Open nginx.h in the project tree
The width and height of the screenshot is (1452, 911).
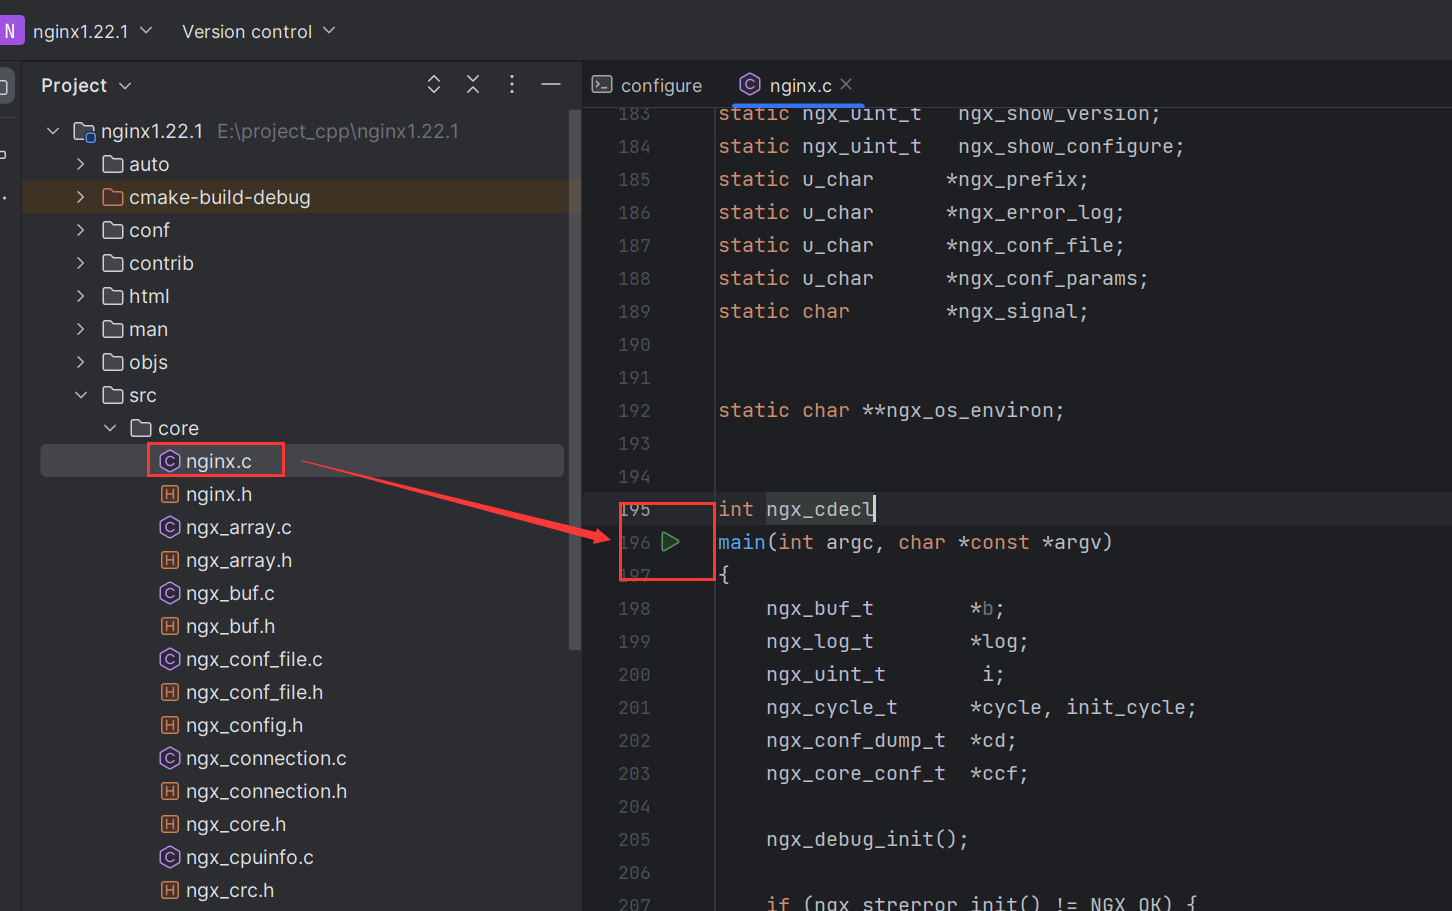[218, 494]
